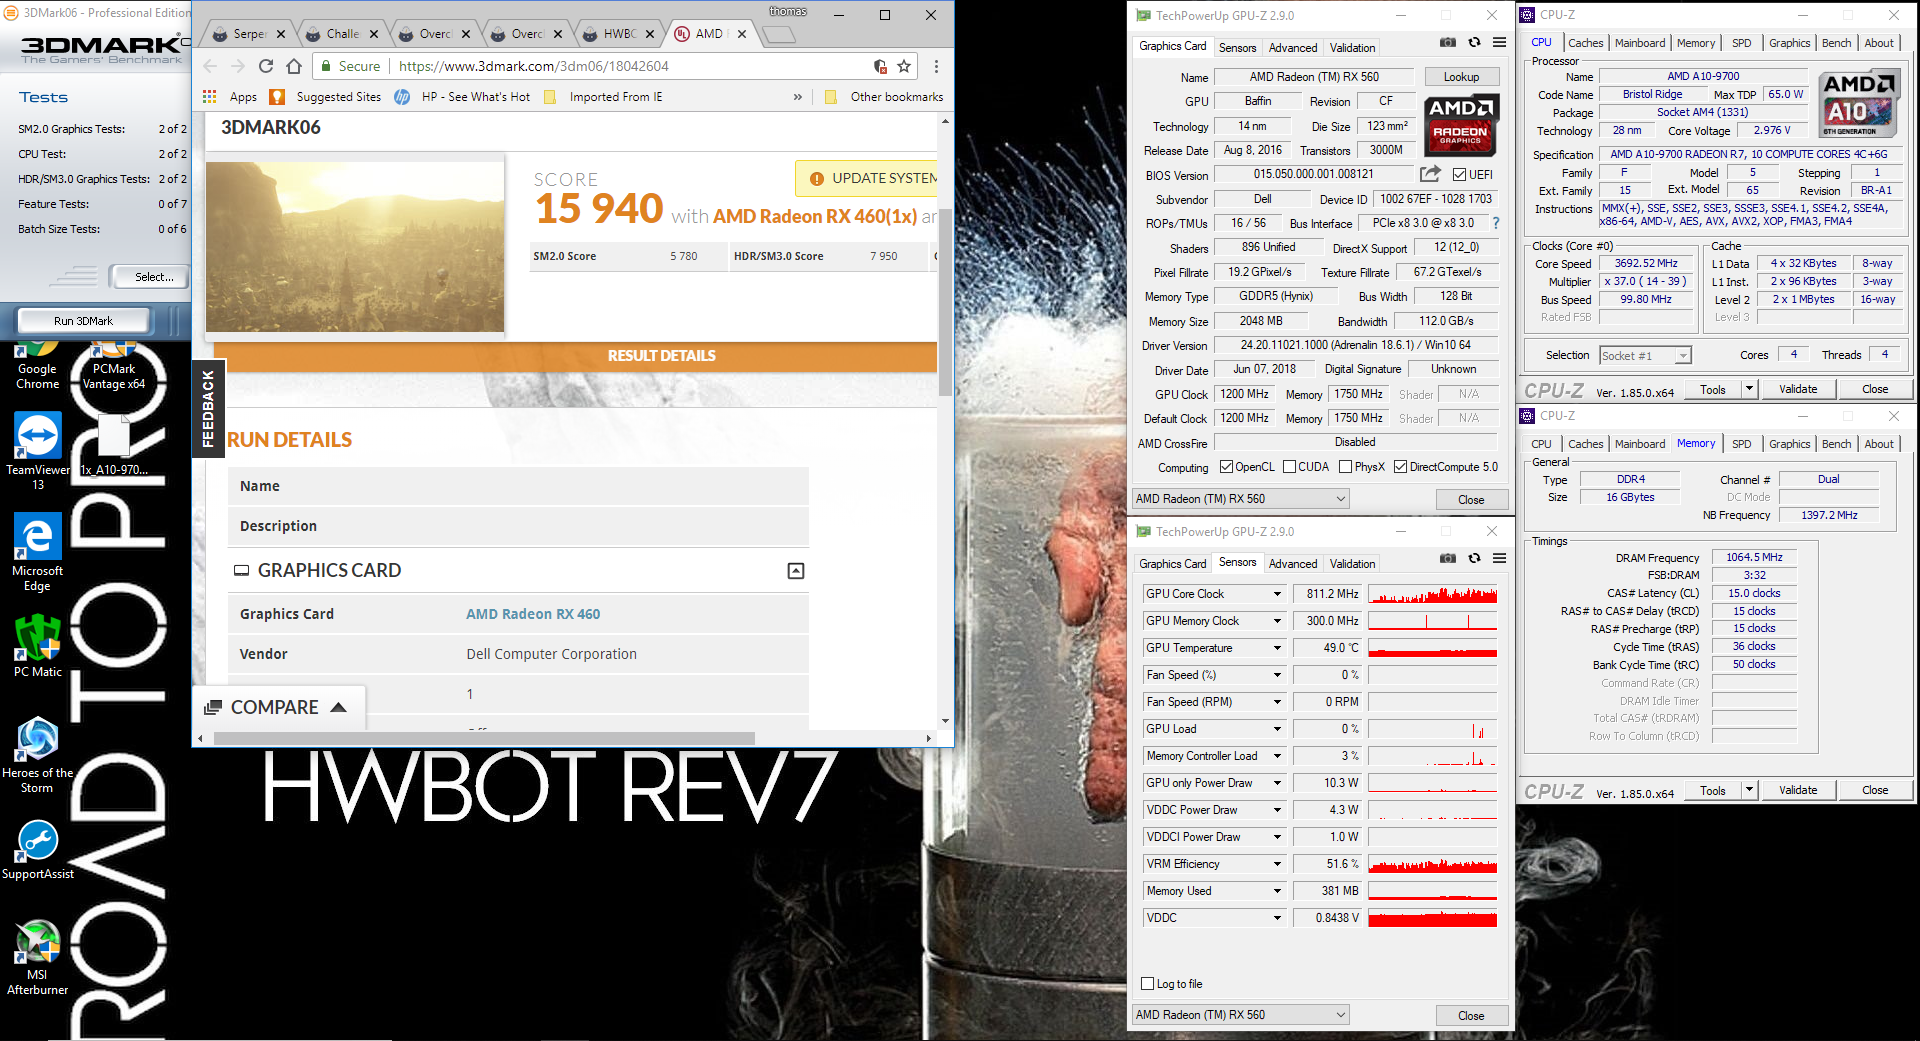
Task: Open Validation tab in lower GPU-Z
Action: coord(1352,564)
